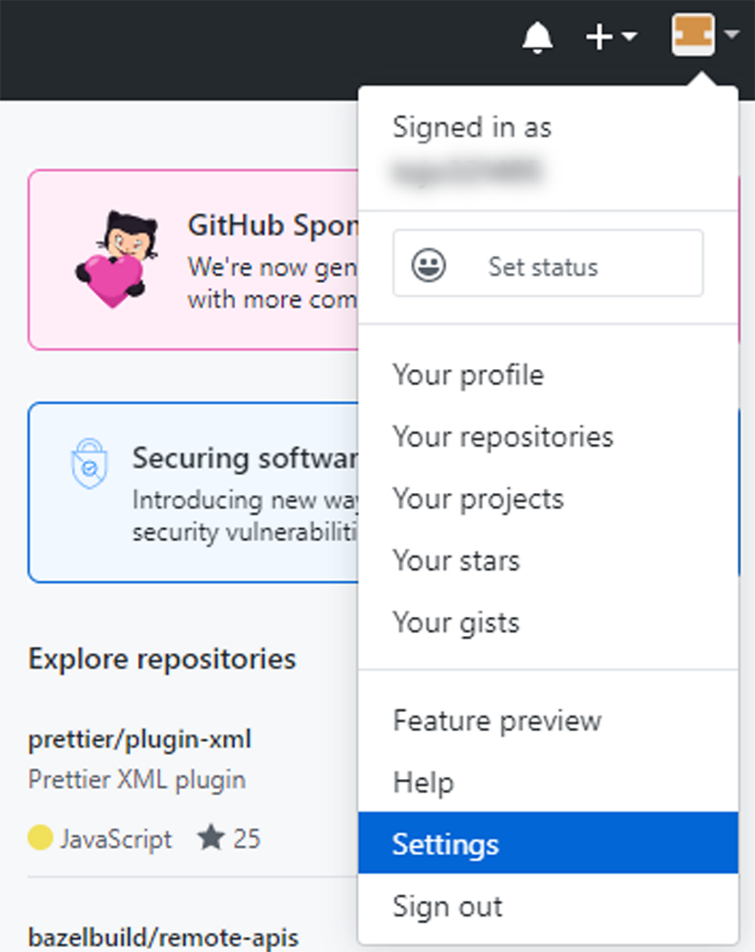Go to Your repositories

pos(502,437)
